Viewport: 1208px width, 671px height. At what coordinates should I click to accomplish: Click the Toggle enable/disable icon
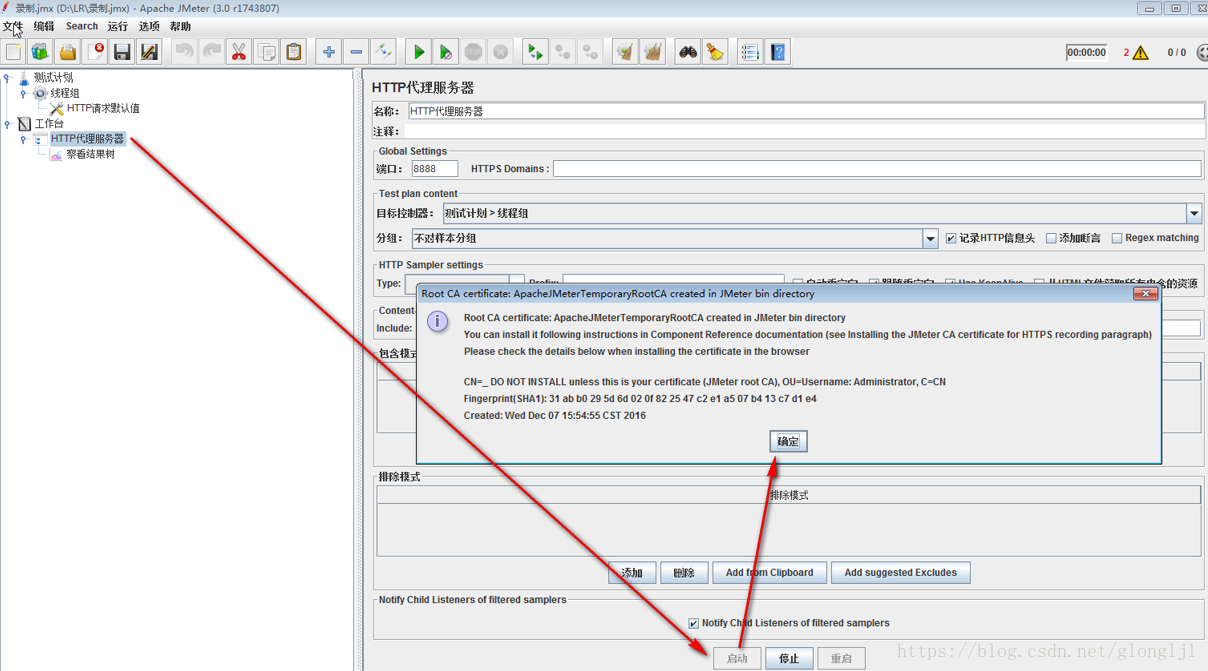[x=383, y=52]
